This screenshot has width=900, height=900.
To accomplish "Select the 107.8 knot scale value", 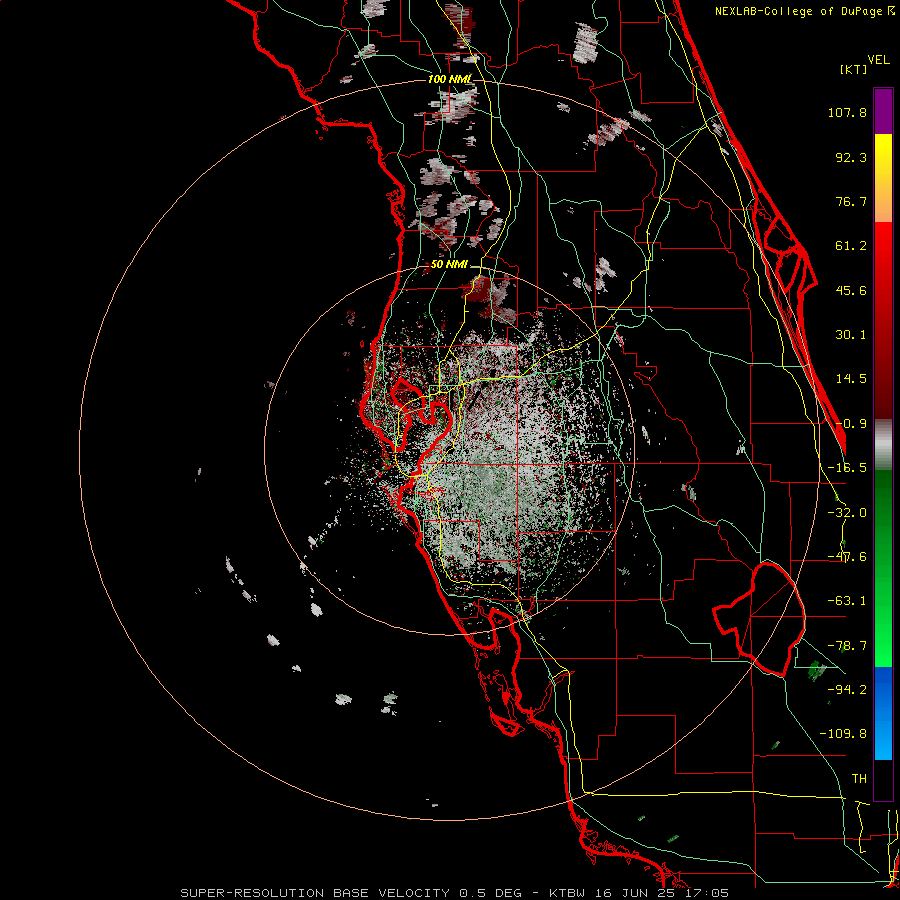I will (847, 112).
